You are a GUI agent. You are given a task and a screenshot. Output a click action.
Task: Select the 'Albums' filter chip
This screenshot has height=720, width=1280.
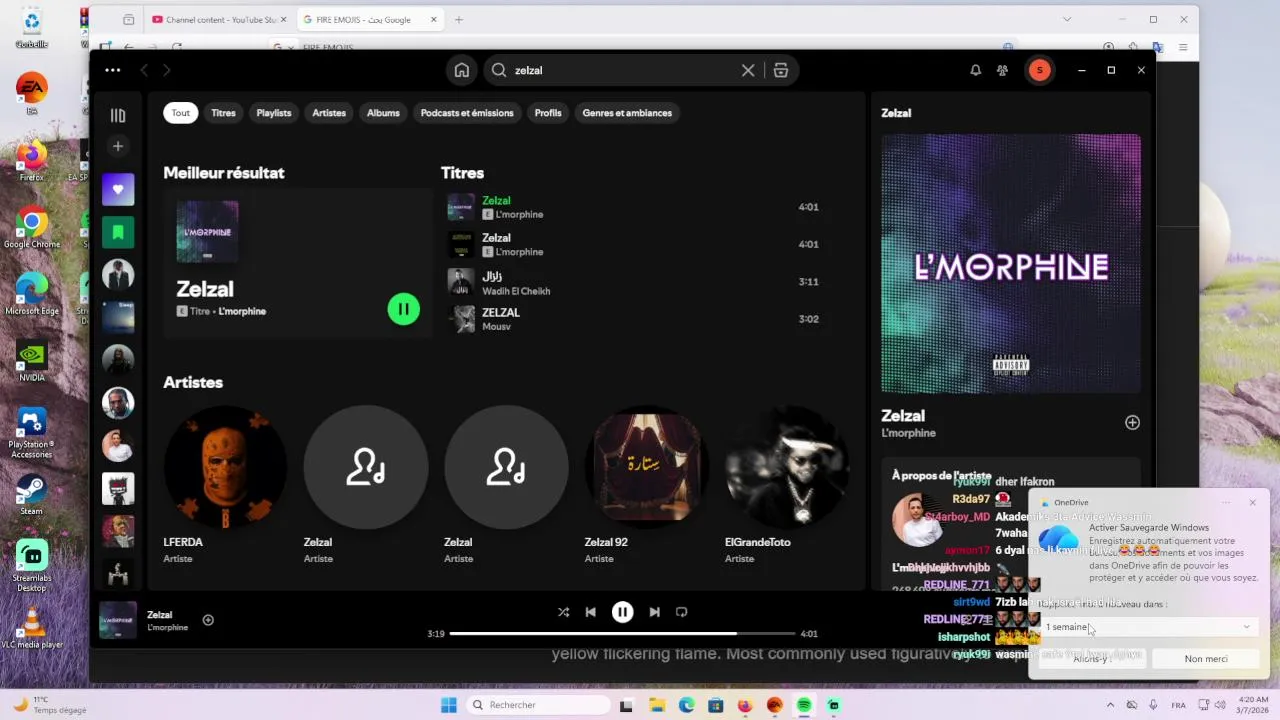pos(383,113)
